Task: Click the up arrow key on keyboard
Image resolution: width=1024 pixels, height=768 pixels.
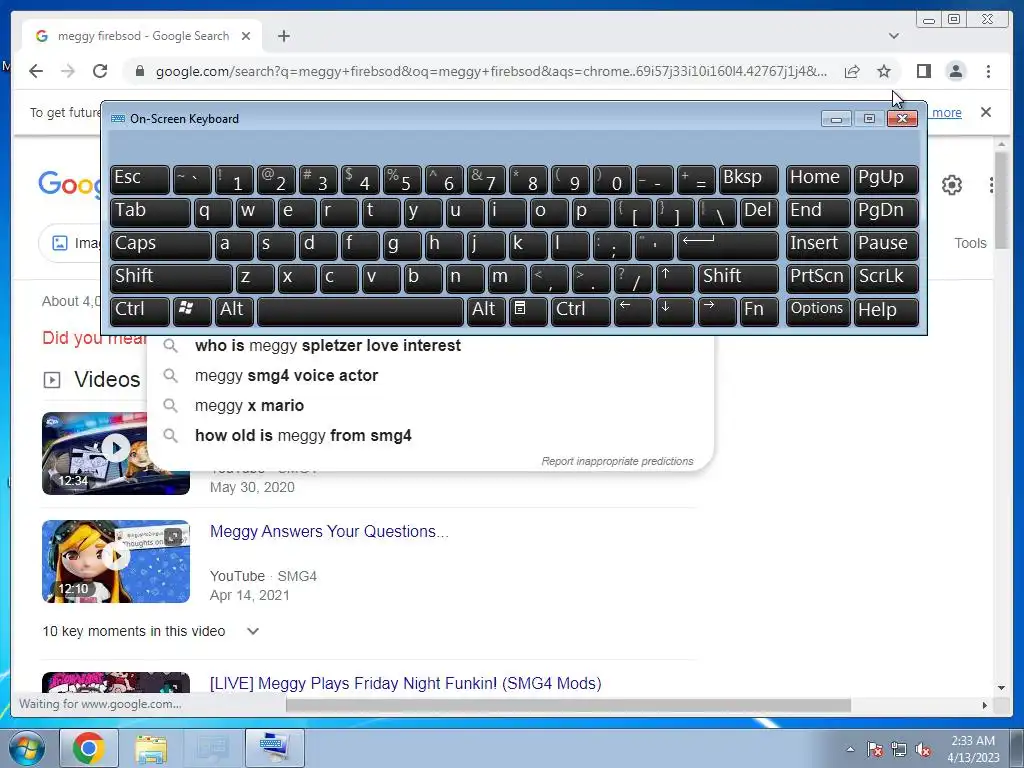Action: point(675,278)
